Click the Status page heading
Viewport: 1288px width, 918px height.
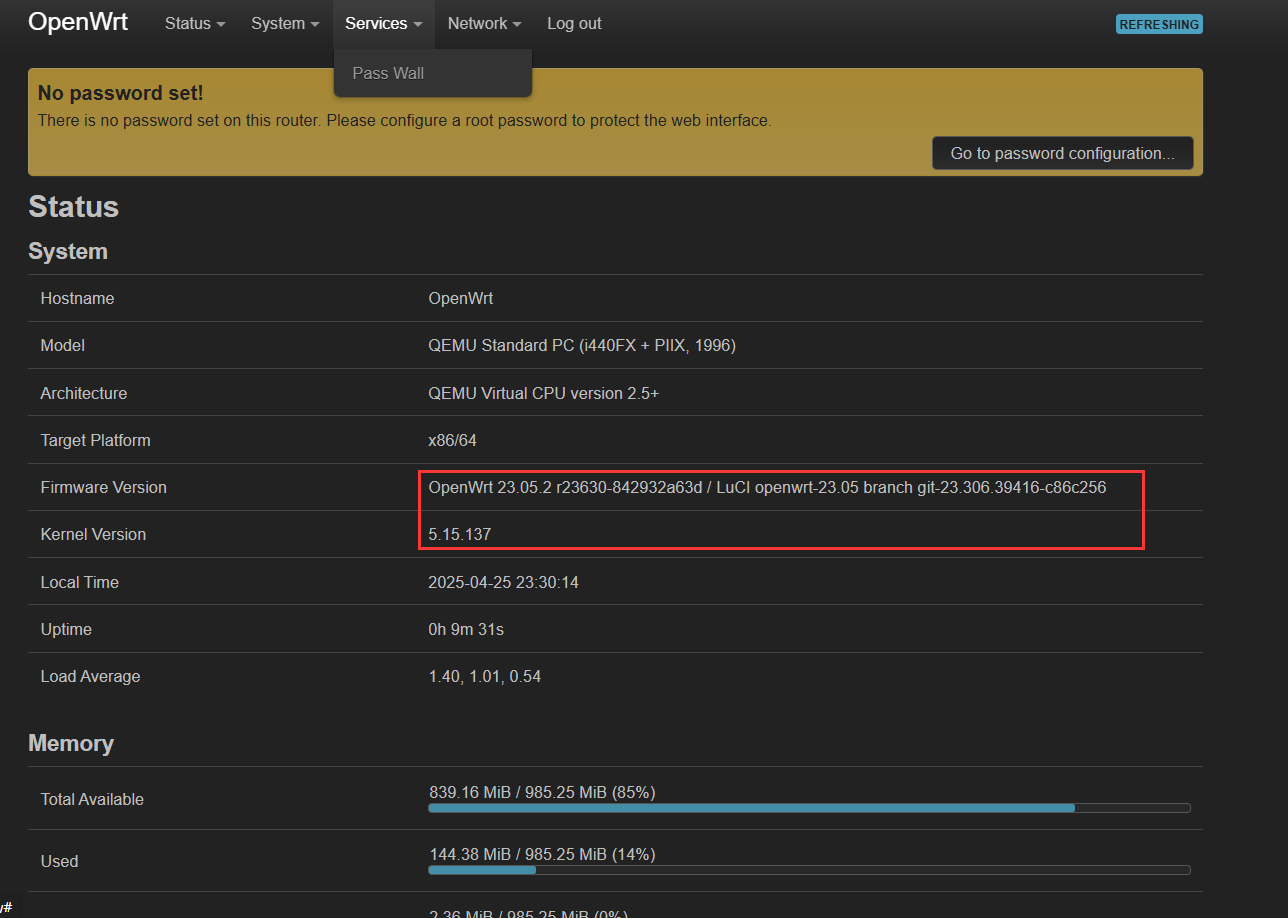point(74,207)
